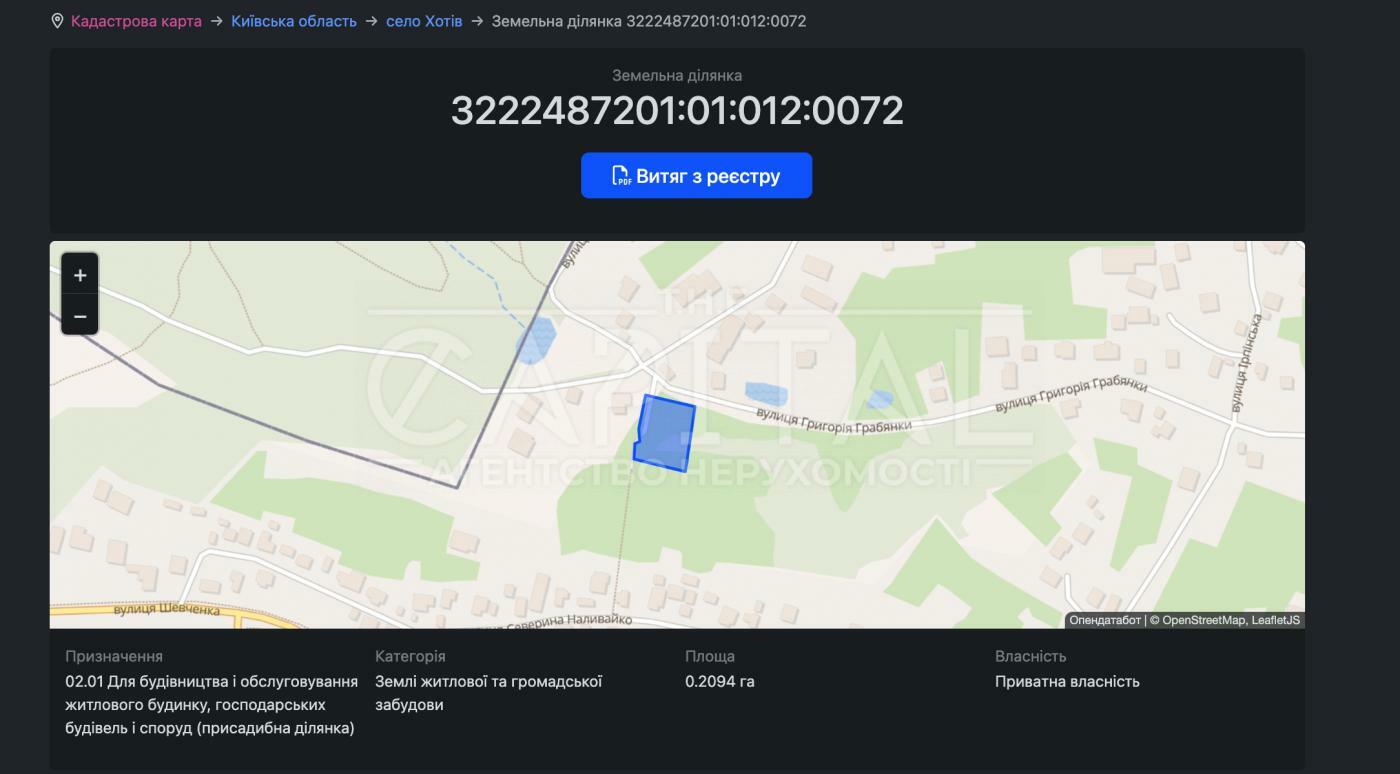
Task: Open LeafletJS attribution link
Action: tap(1276, 620)
